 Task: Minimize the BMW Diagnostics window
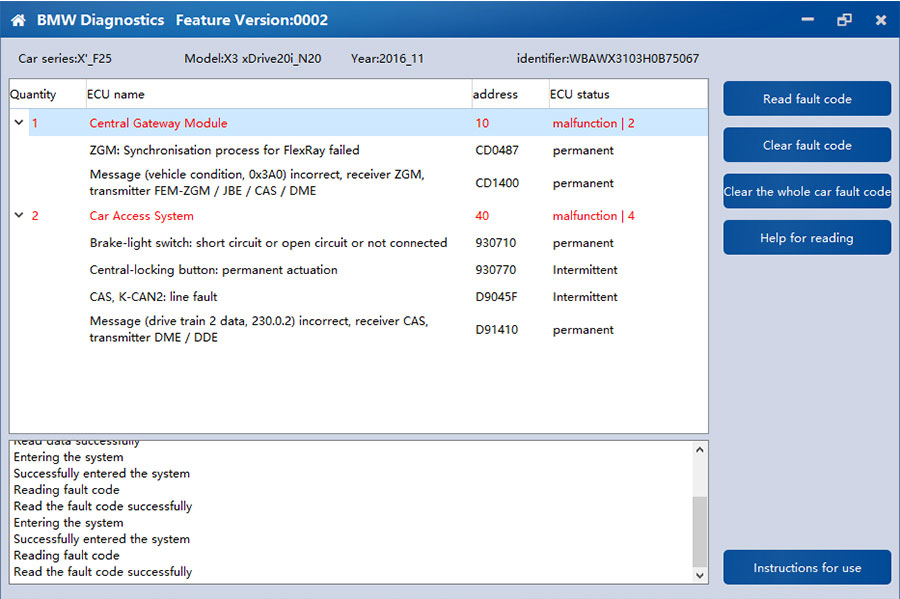[x=808, y=20]
